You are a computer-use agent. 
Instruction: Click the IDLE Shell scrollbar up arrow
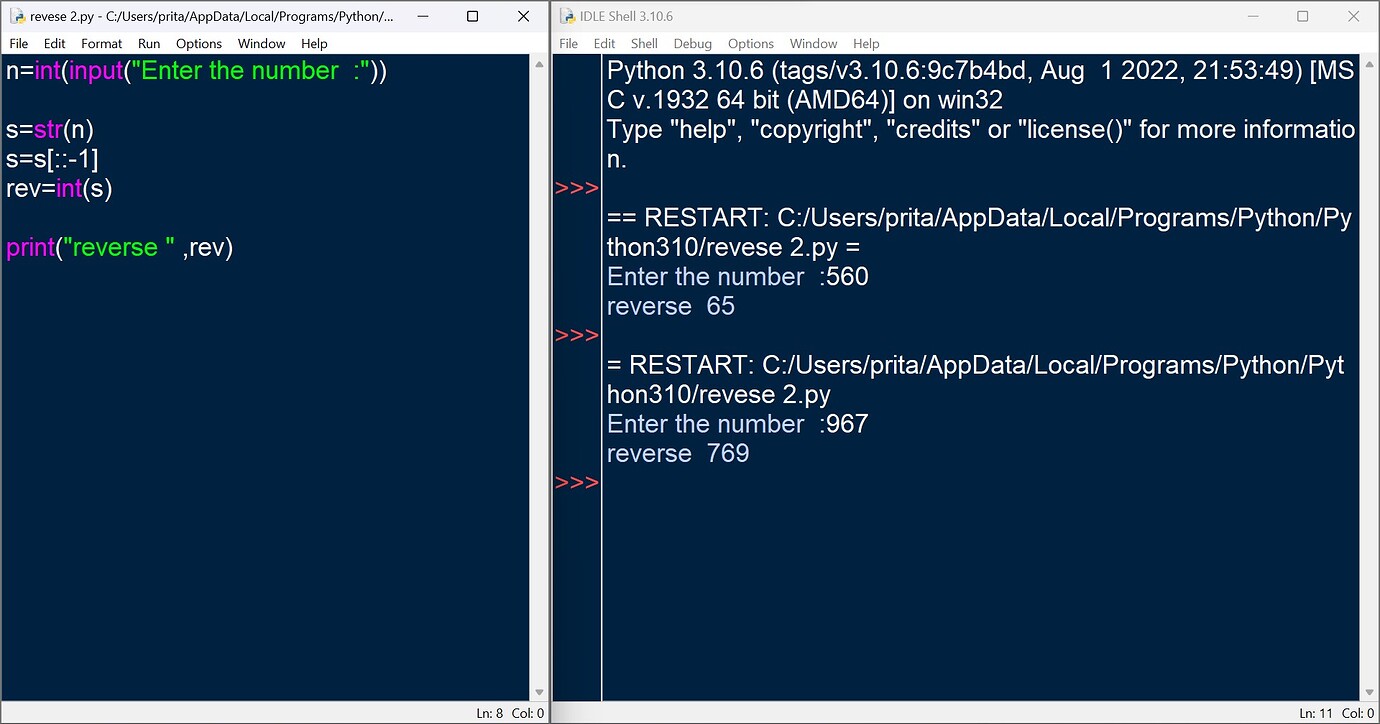pyautogui.click(x=1369, y=63)
